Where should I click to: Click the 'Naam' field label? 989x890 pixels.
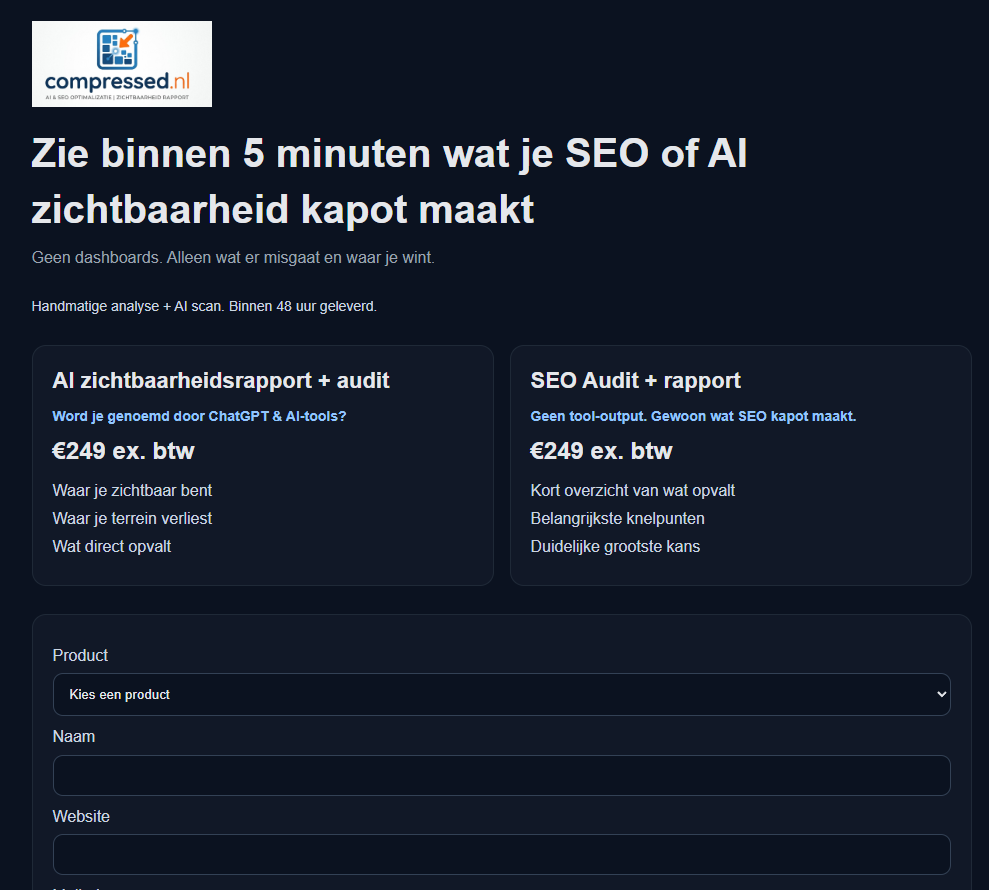[x=74, y=737]
